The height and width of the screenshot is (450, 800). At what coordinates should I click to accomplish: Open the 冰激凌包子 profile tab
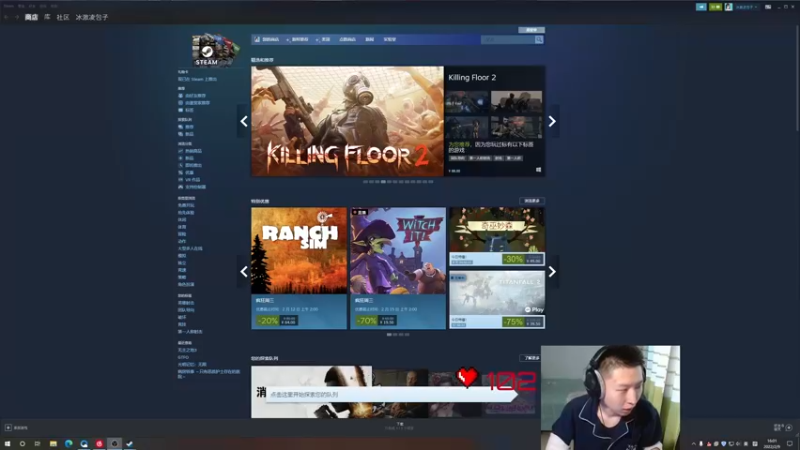click(92, 17)
